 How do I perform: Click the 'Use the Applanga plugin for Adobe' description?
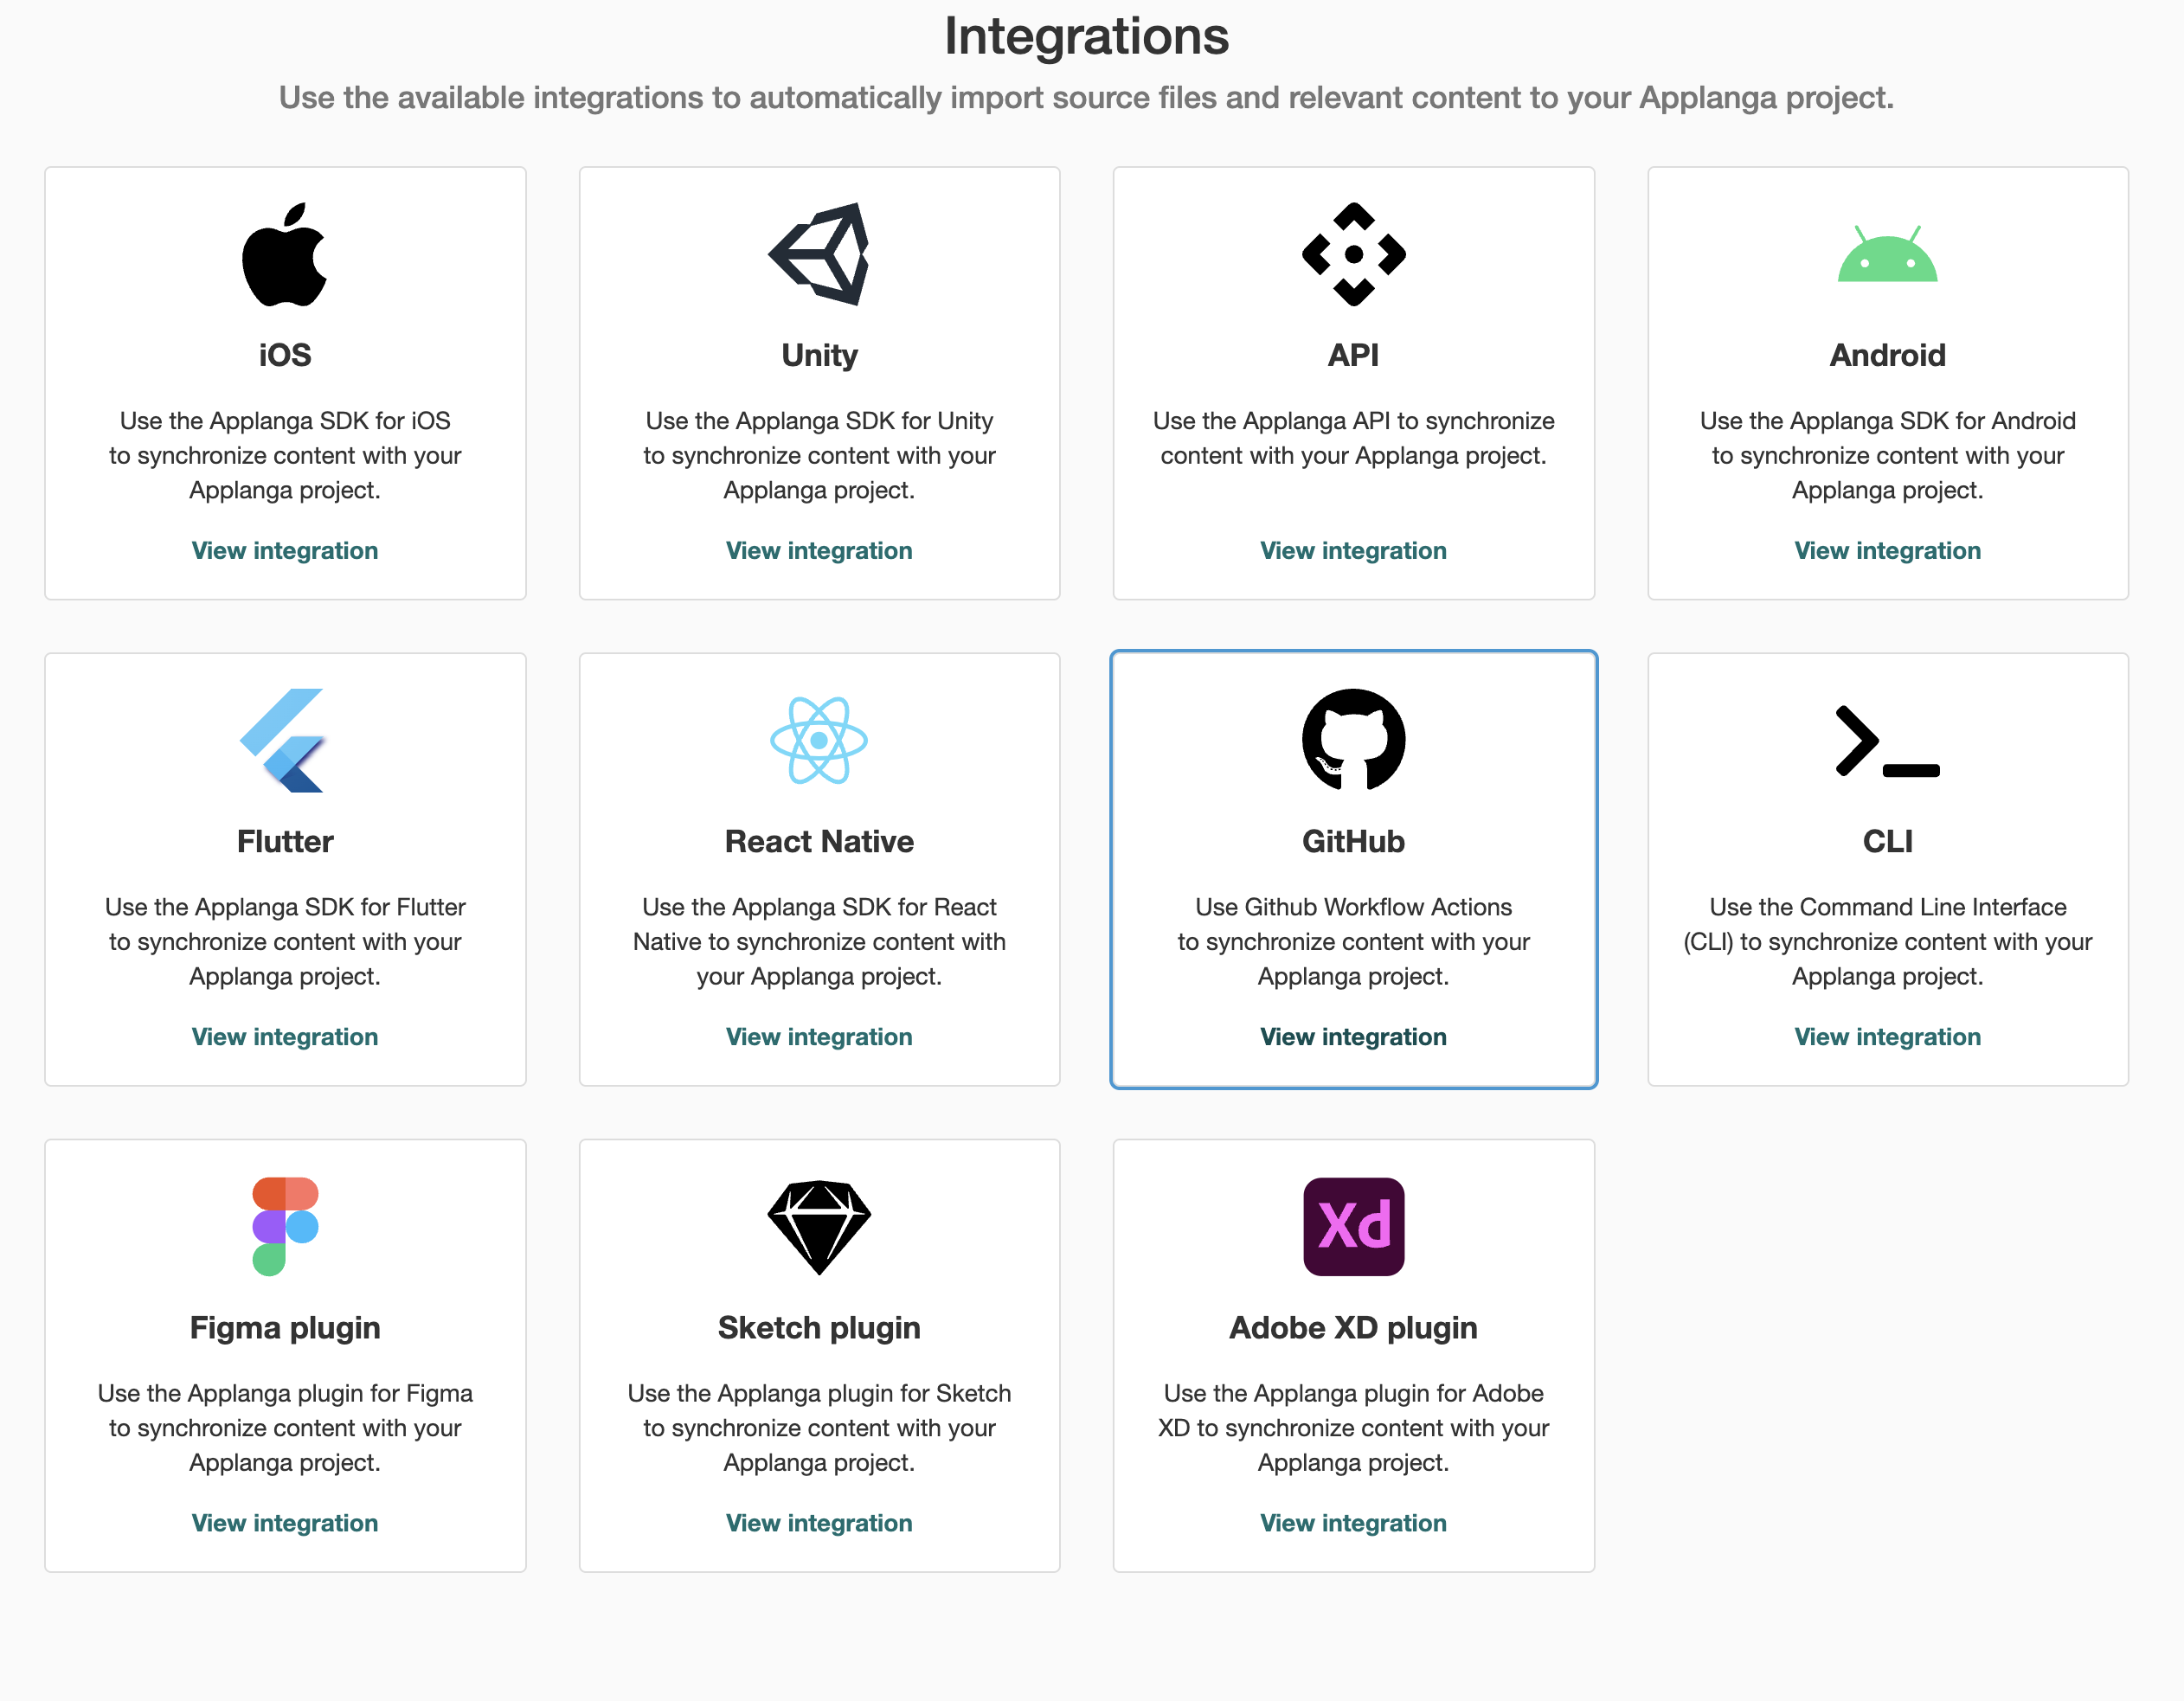pyautogui.click(x=1353, y=1428)
